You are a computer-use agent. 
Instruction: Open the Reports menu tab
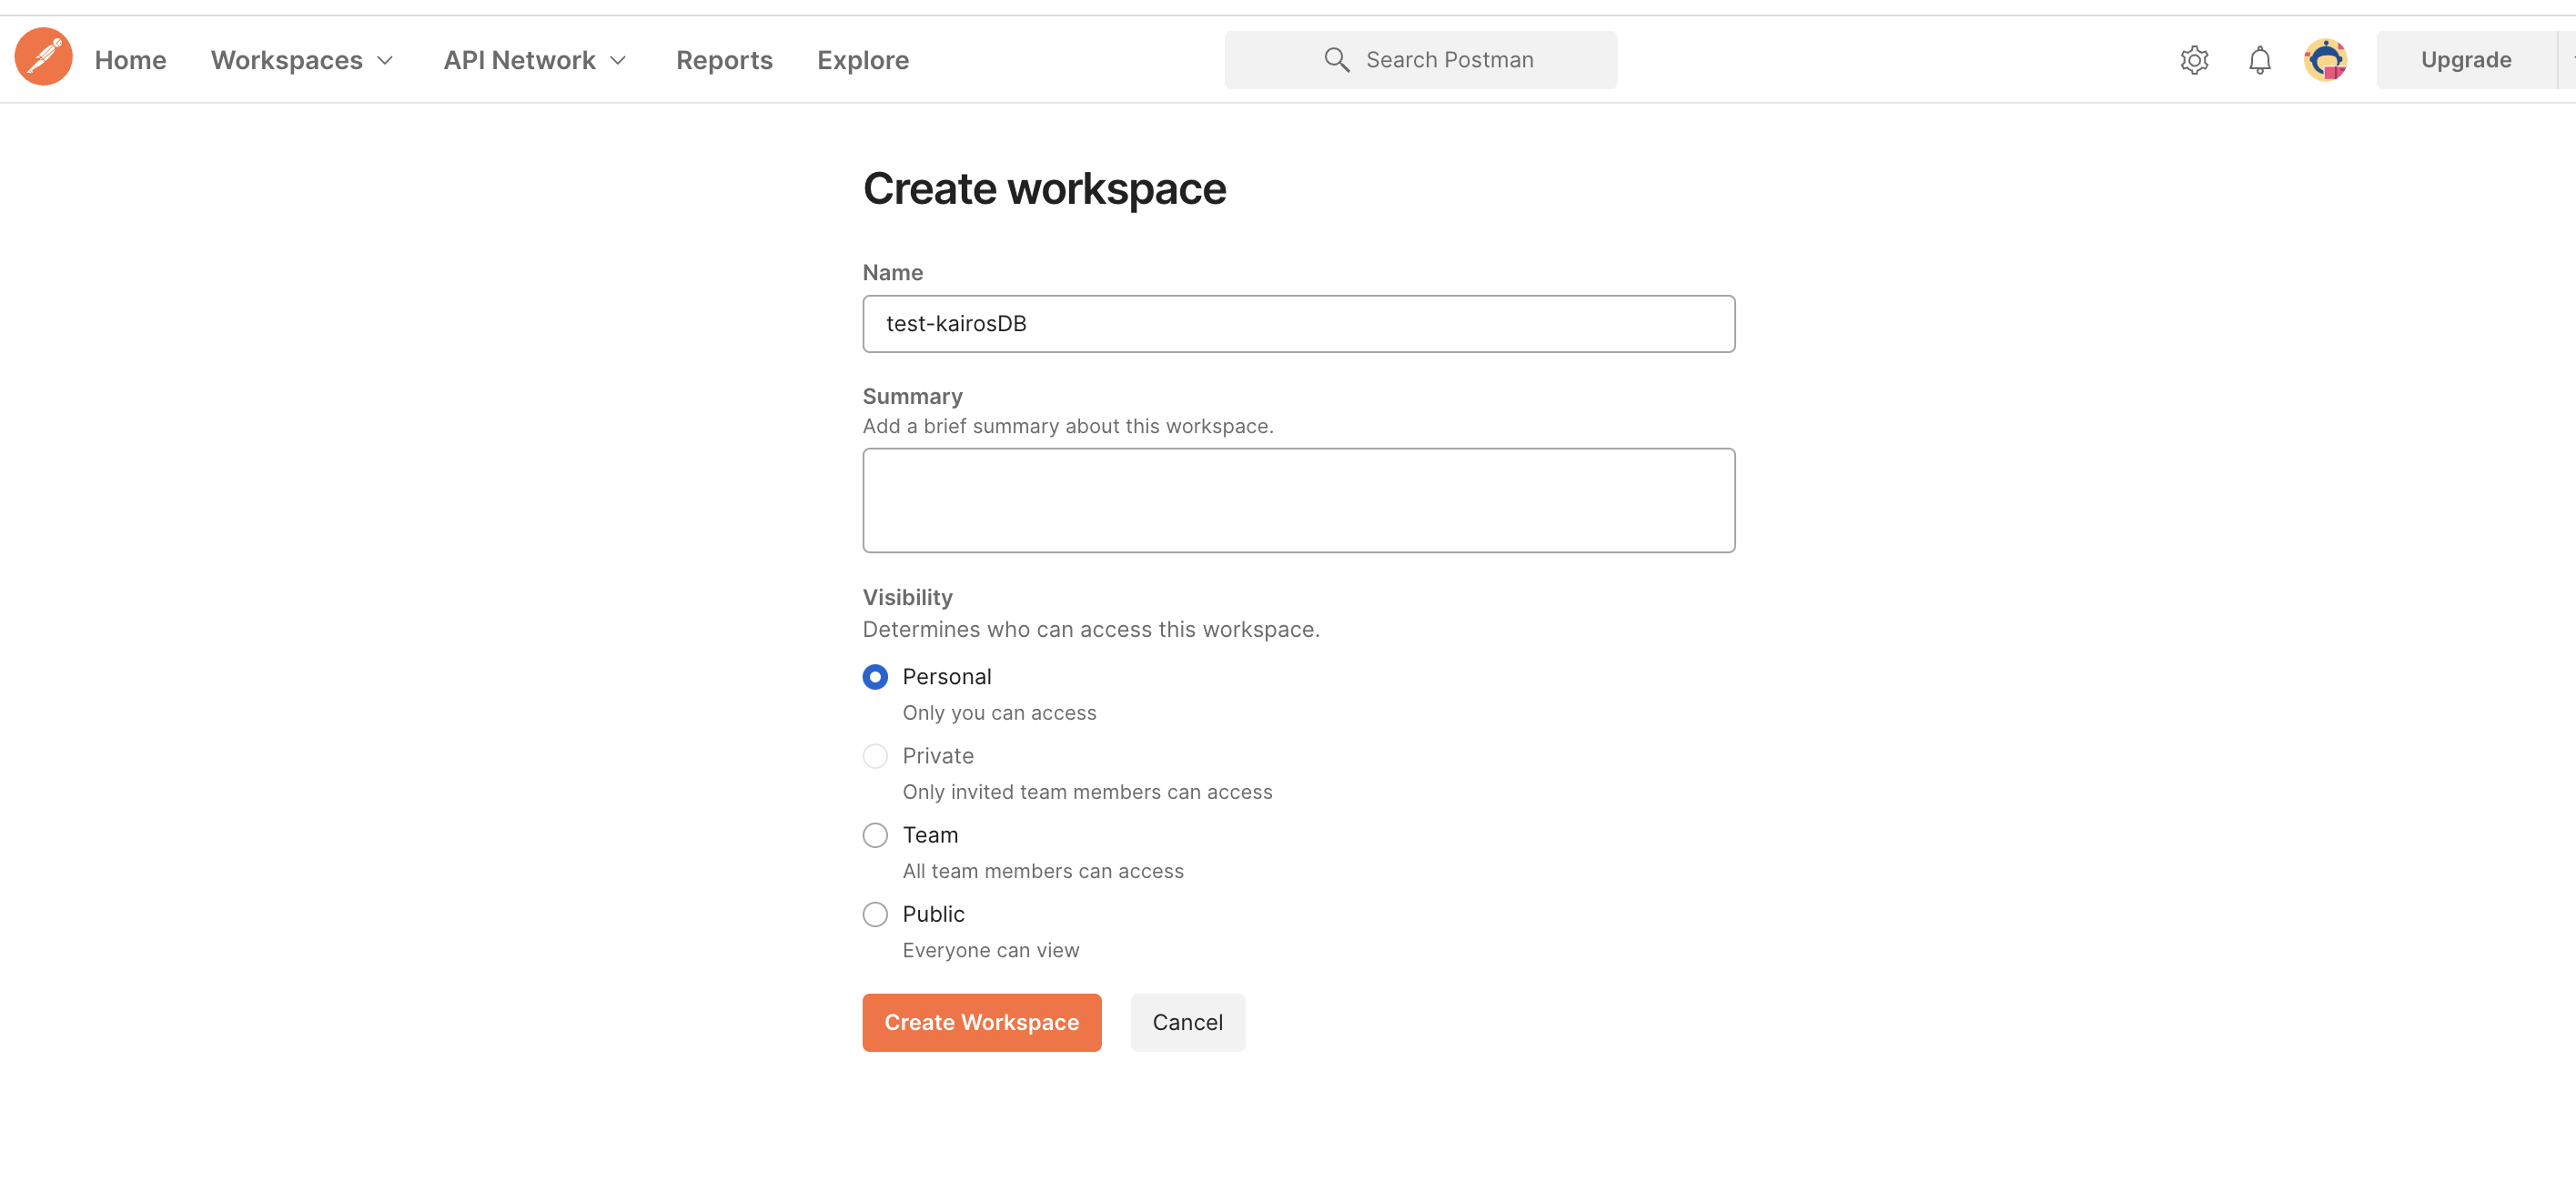(724, 59)
